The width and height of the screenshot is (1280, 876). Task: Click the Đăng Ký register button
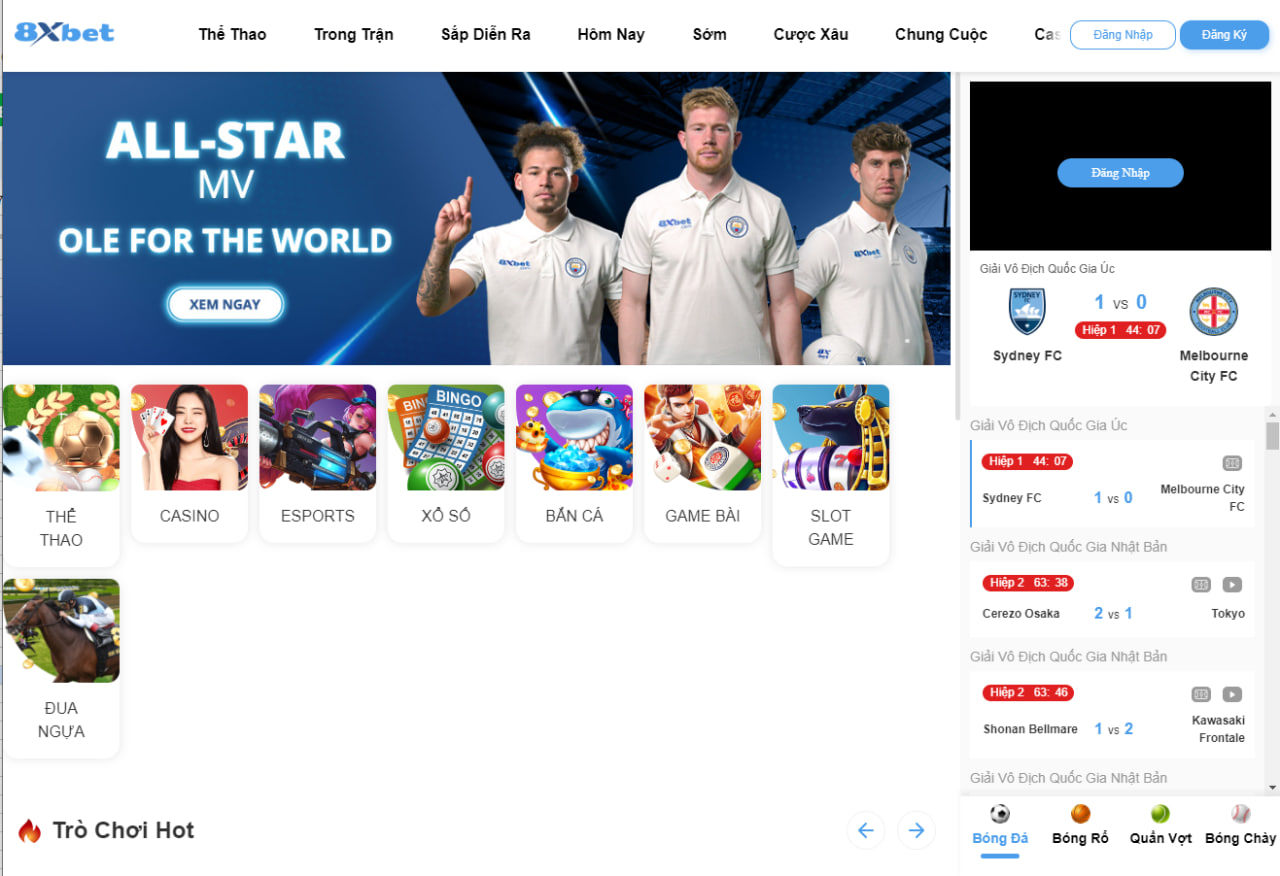[x=1224, y=35]
